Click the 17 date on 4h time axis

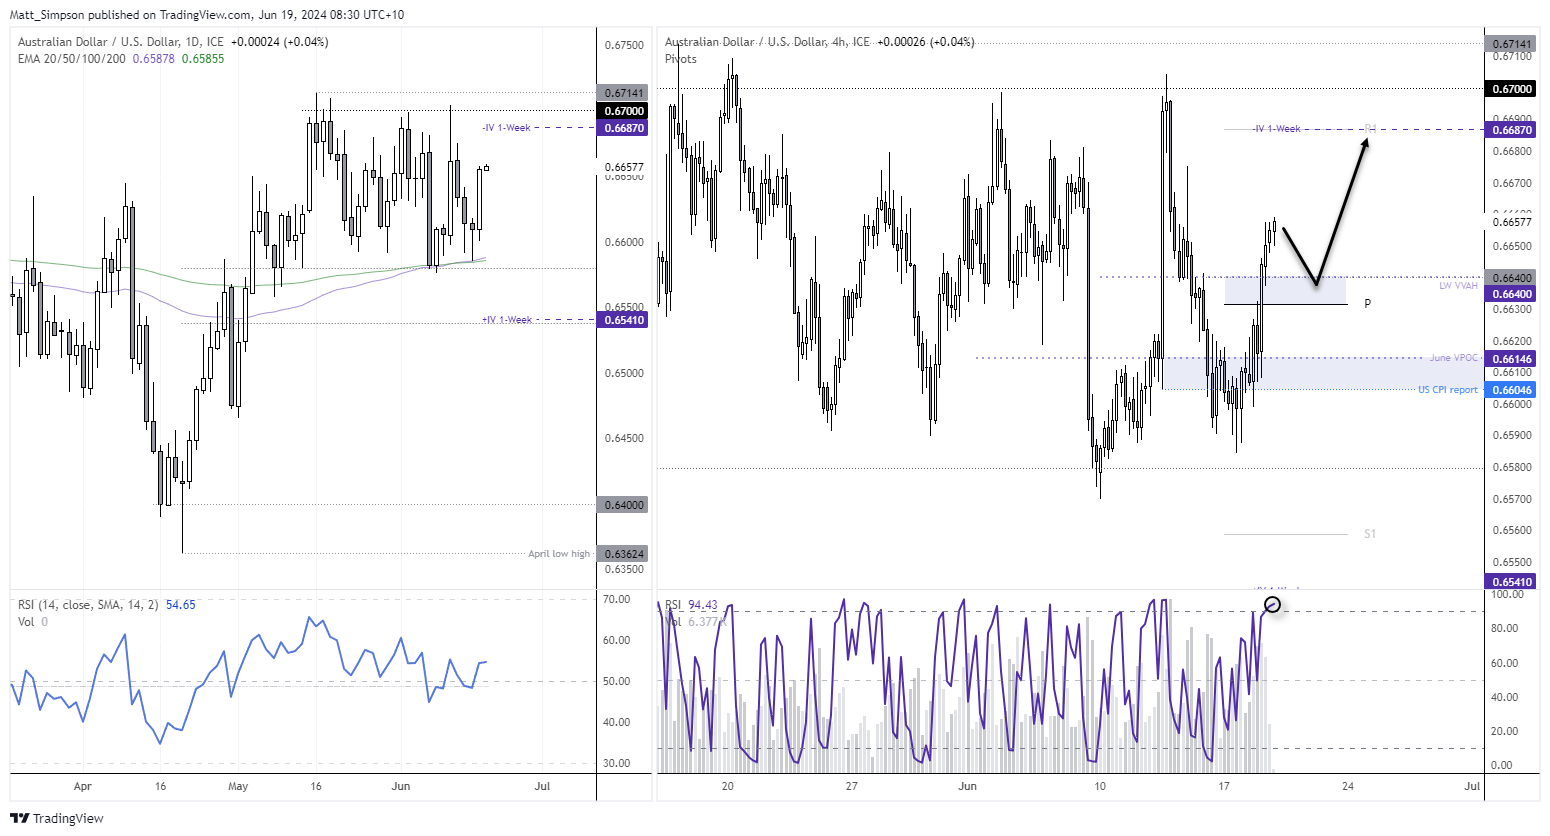[1224, 786]
